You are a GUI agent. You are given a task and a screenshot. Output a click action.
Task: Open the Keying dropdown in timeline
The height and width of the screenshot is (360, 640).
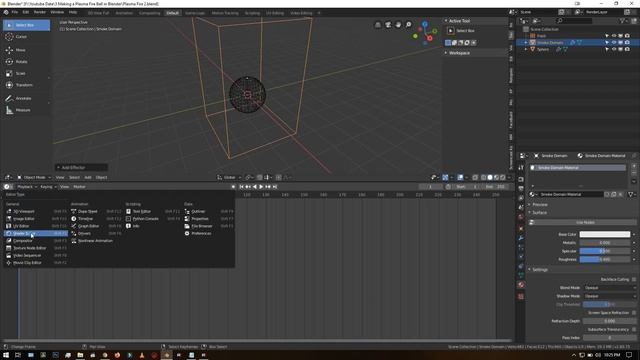[x=48, y=187]
